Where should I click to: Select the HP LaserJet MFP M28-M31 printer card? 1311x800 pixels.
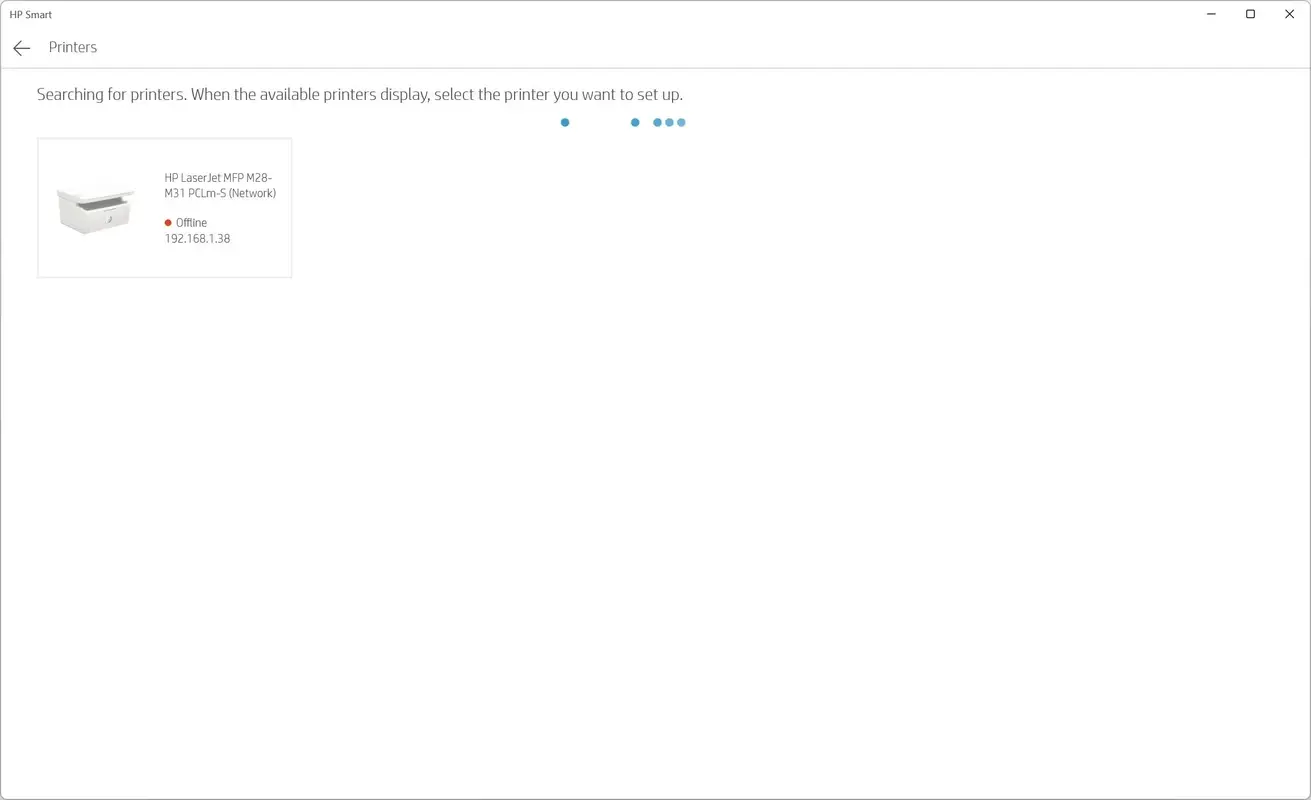tap(164, 207)
